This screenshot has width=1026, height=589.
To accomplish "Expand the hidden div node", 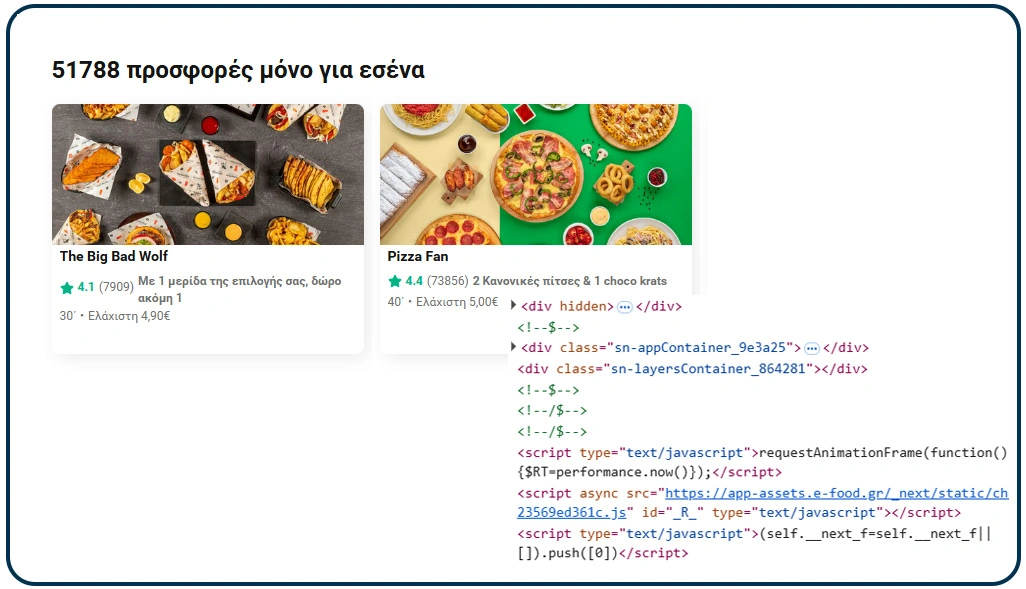I will [x=514, y=306].
